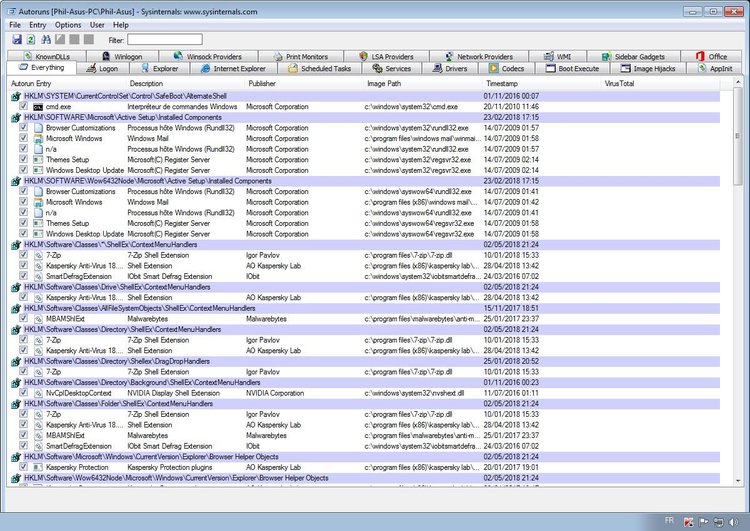Viewport: 750px width, 531px height.
Task: Sort by the Publisher column header
Action: [305, 84]
